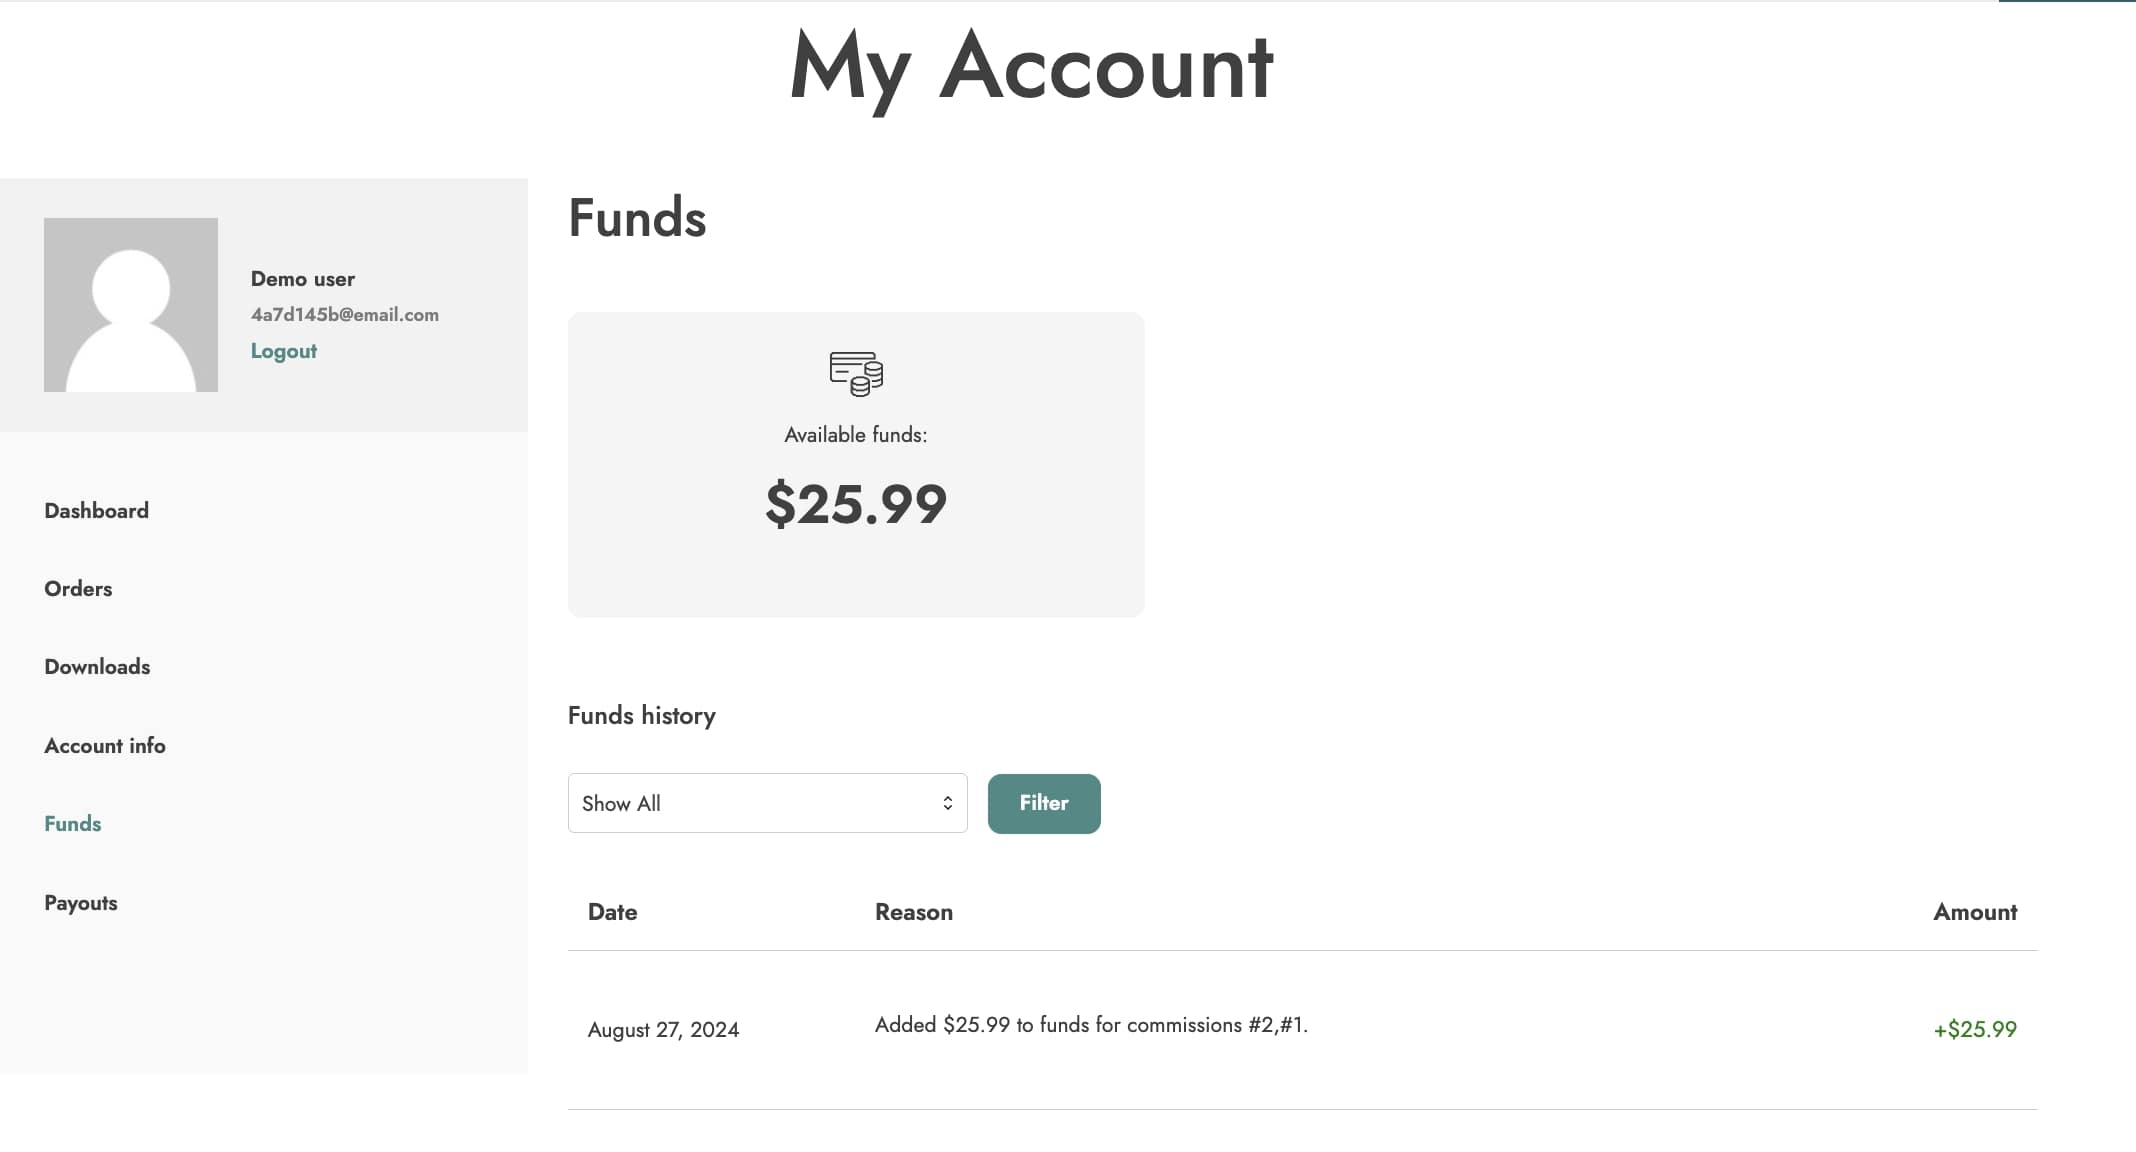Log out via the Logout link
Viewport: 2136px width, 1152px height.
point(283,351)
